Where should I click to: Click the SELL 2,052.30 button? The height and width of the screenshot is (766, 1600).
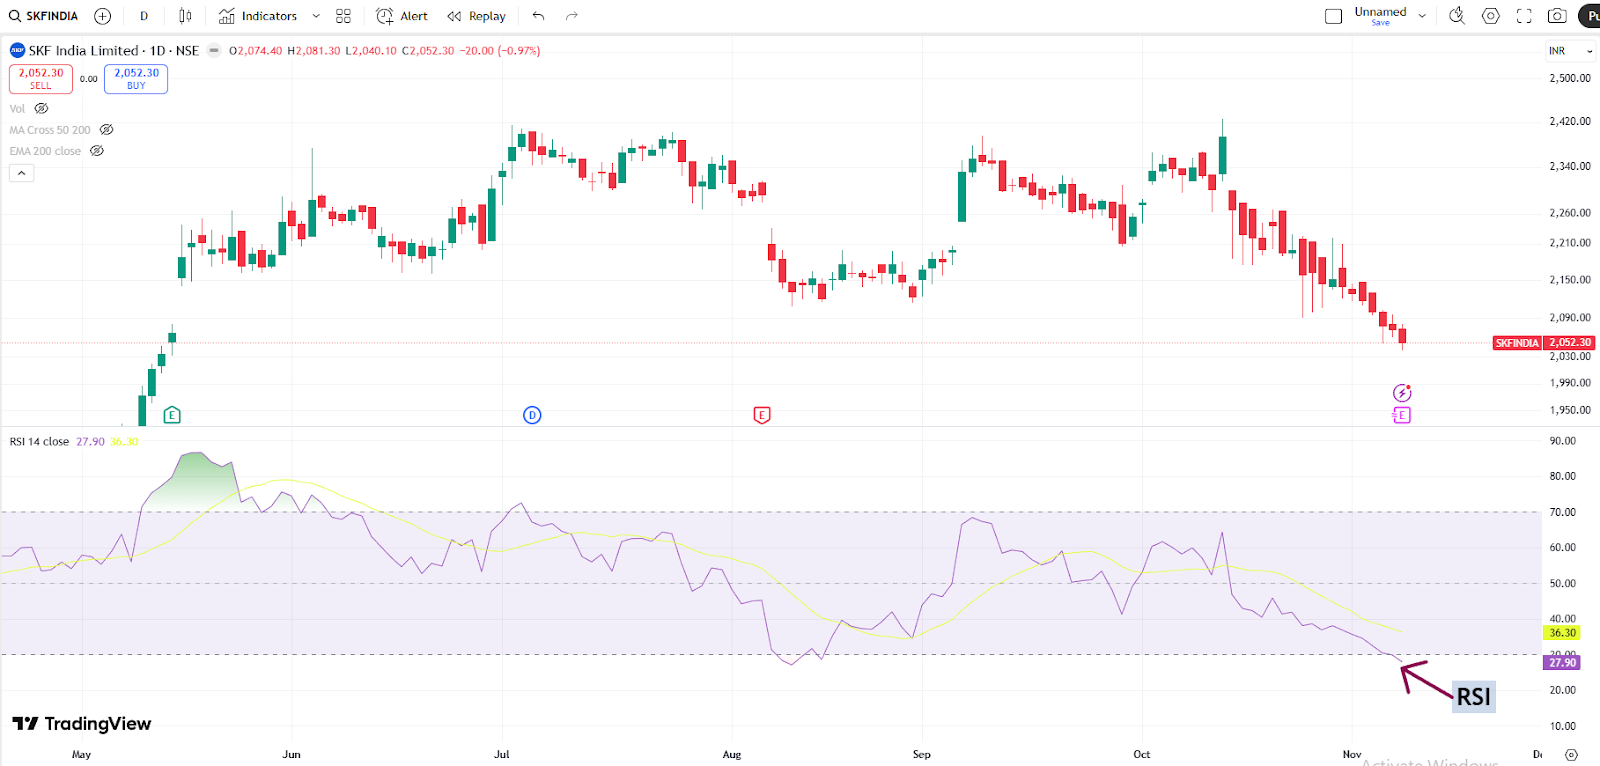tap(41, 79)
